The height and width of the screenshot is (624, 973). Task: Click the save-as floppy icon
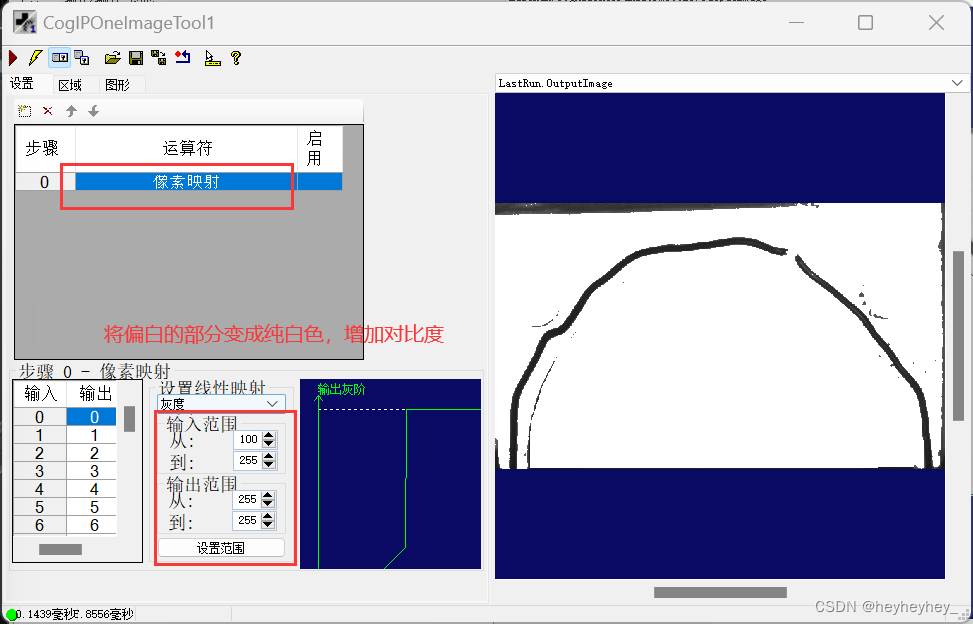[158, 58]
